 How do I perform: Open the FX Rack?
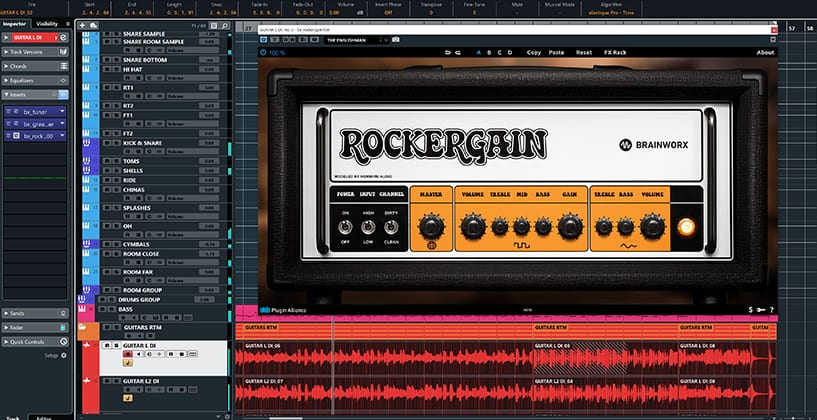[615, 52]
